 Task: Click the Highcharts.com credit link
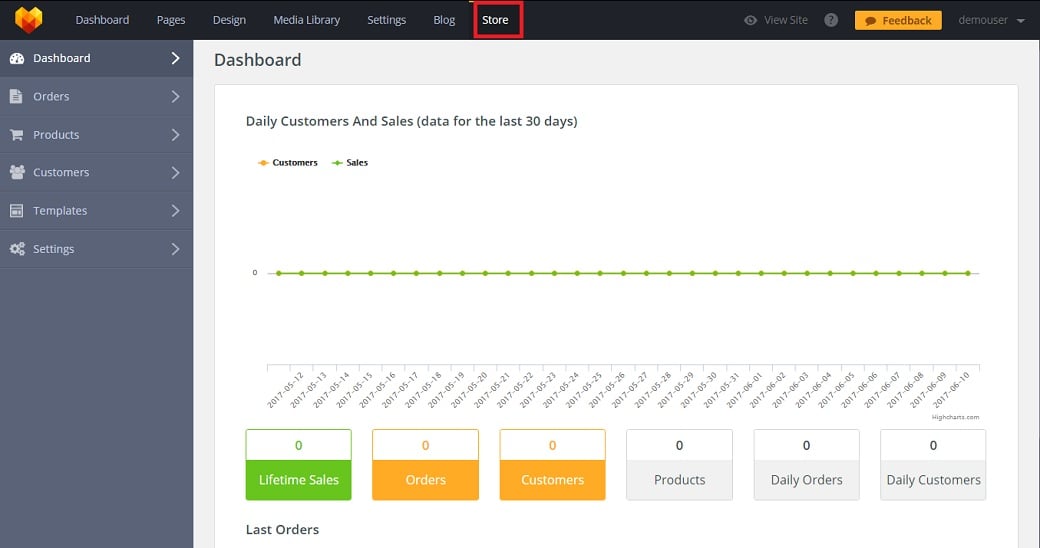pyautogui.click(x=955, y=417)
